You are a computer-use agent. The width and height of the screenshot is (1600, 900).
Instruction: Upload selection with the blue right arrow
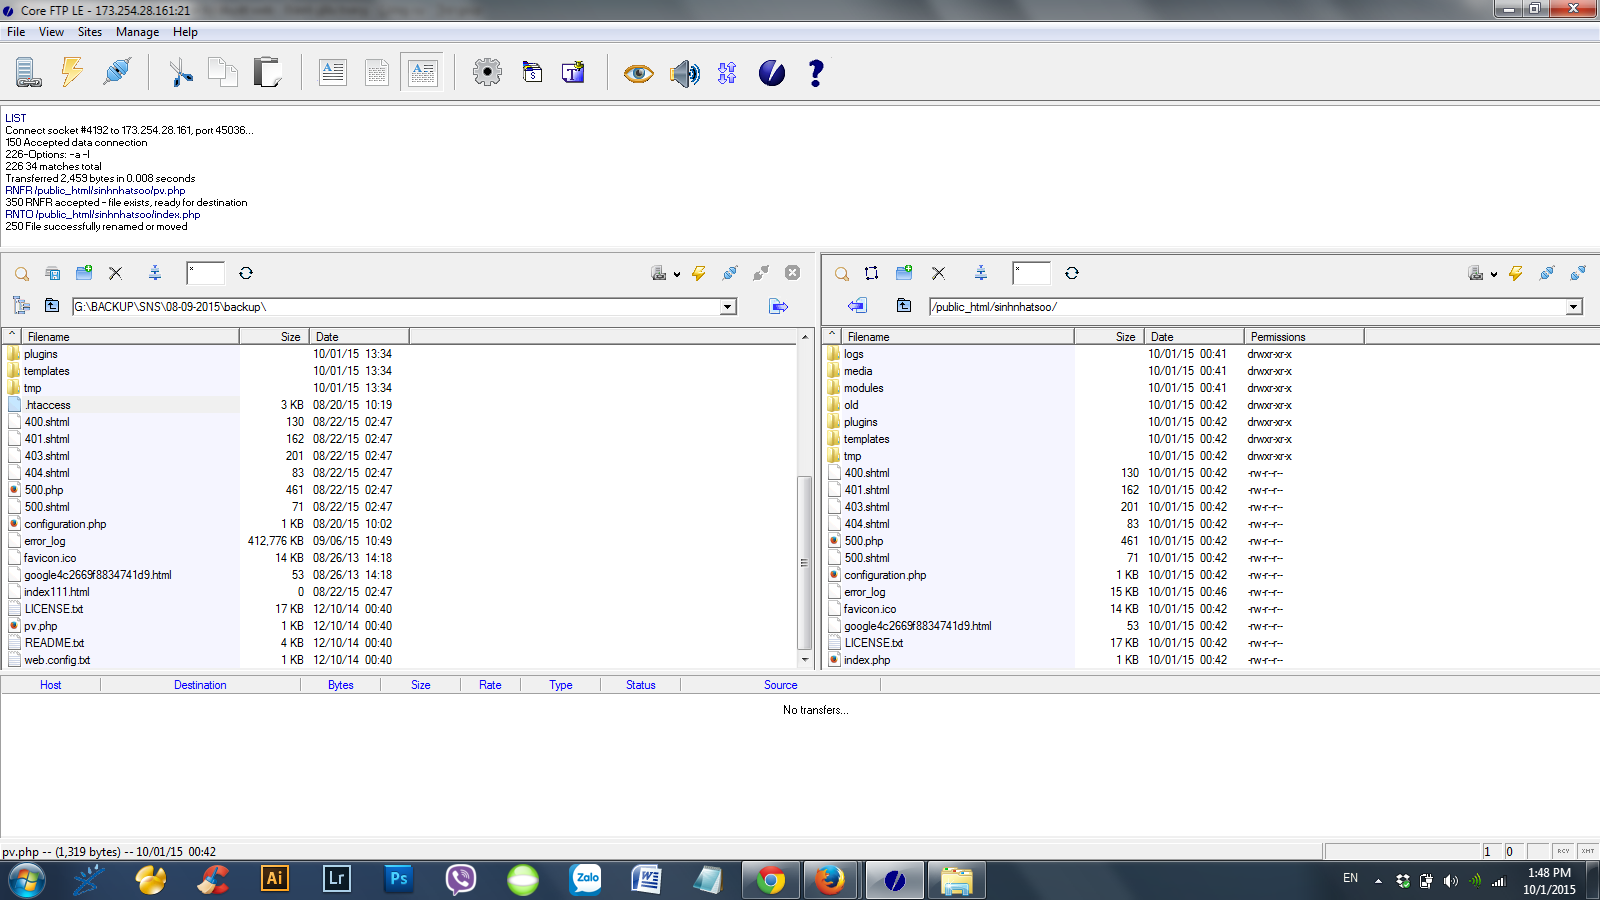point(778,306)
